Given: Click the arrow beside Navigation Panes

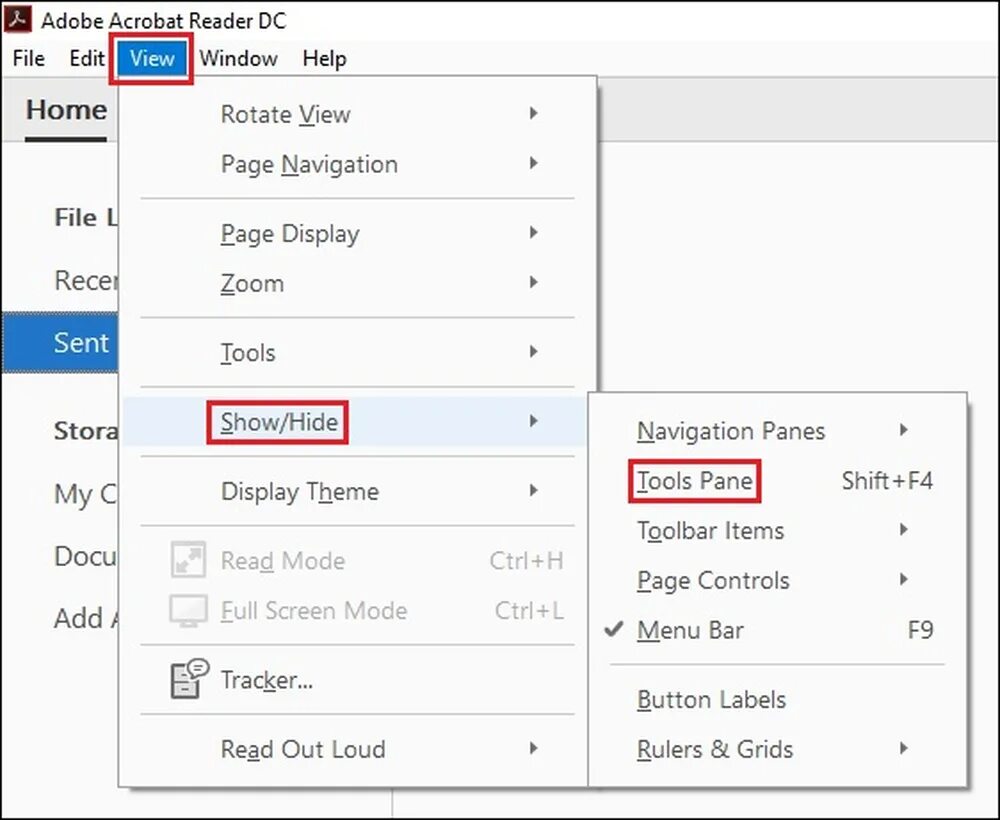Looking at the screenshot, I should [904, 430].
